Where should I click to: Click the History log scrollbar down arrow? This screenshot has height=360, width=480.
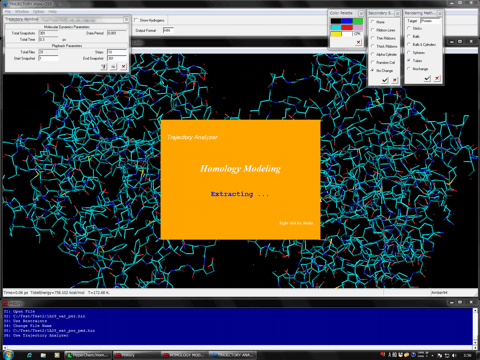(x=475, y=342)
